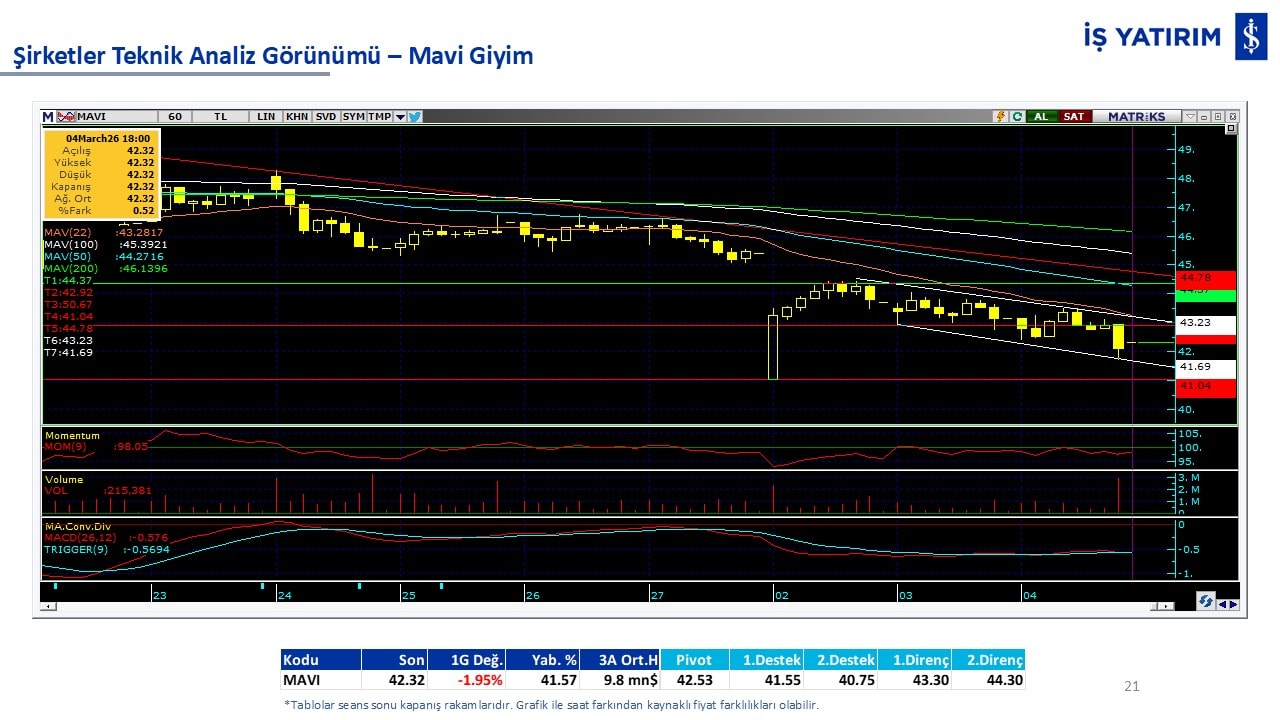Click the horizontal scrollbar right arrow
The height and width of the screenshot is (720, 1280).
[1167, 606]
